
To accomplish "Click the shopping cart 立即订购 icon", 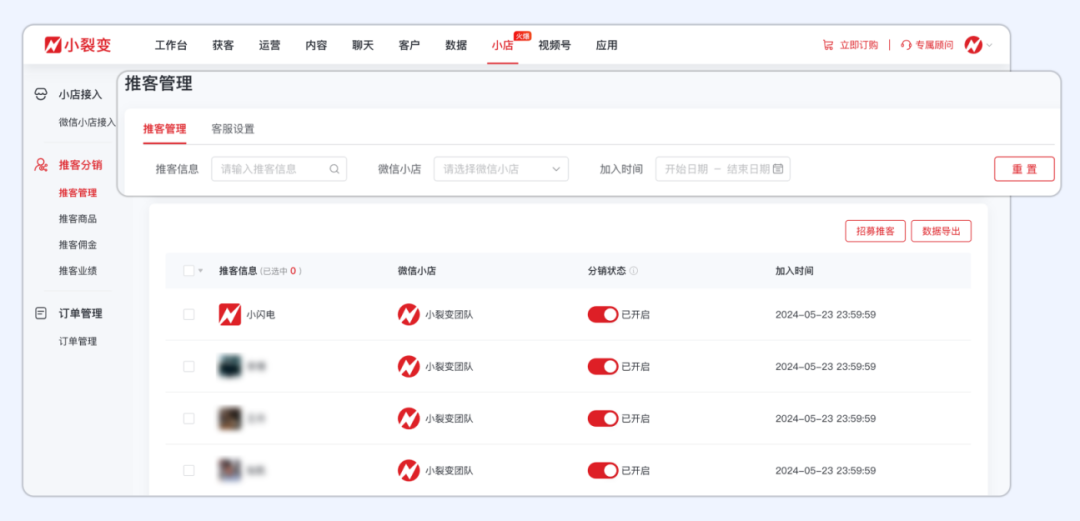I will coord(828,45).
